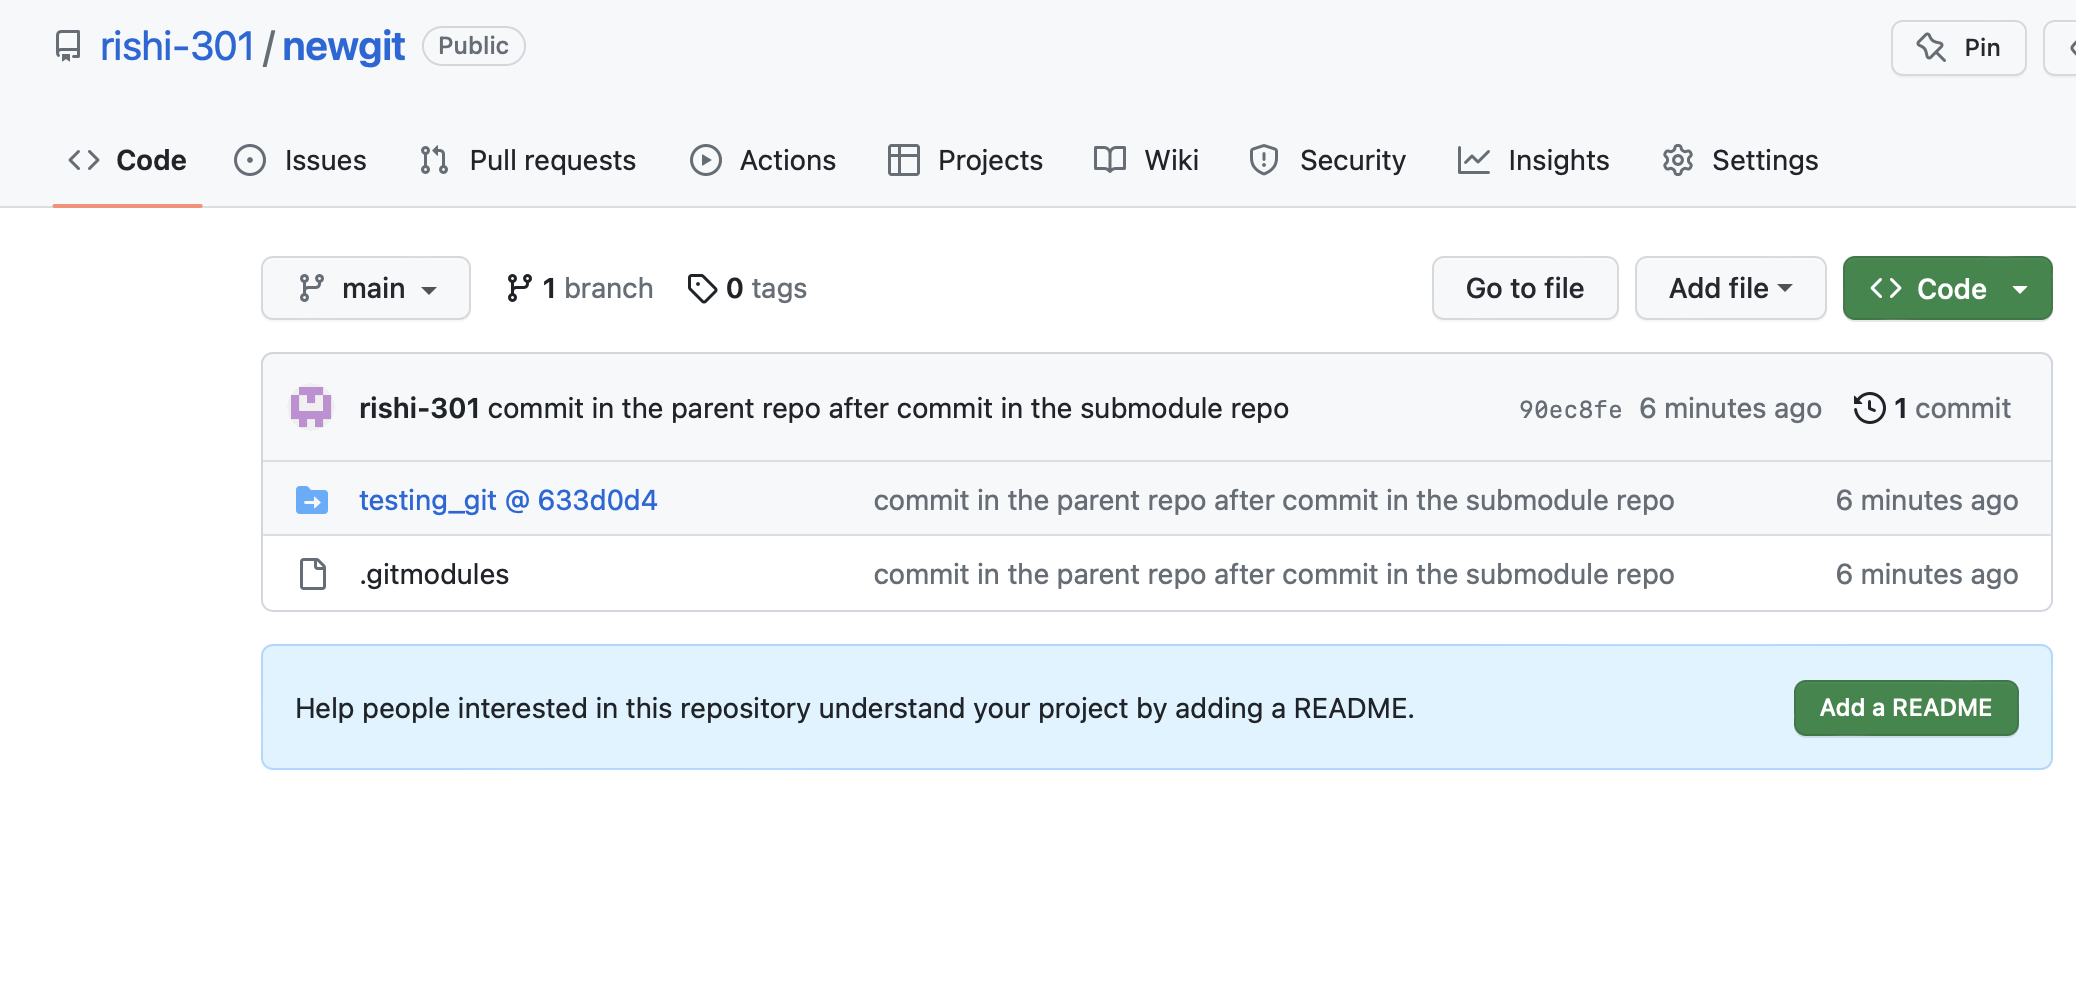Screen dimensions: 2076x992
Task: Click the repository icon beside rishi-301/newgit
Action: point(67,45)
